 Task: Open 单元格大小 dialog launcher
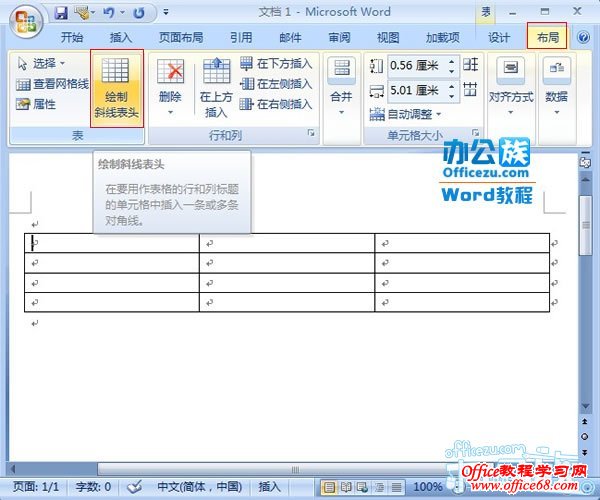(x=476, y=133)
